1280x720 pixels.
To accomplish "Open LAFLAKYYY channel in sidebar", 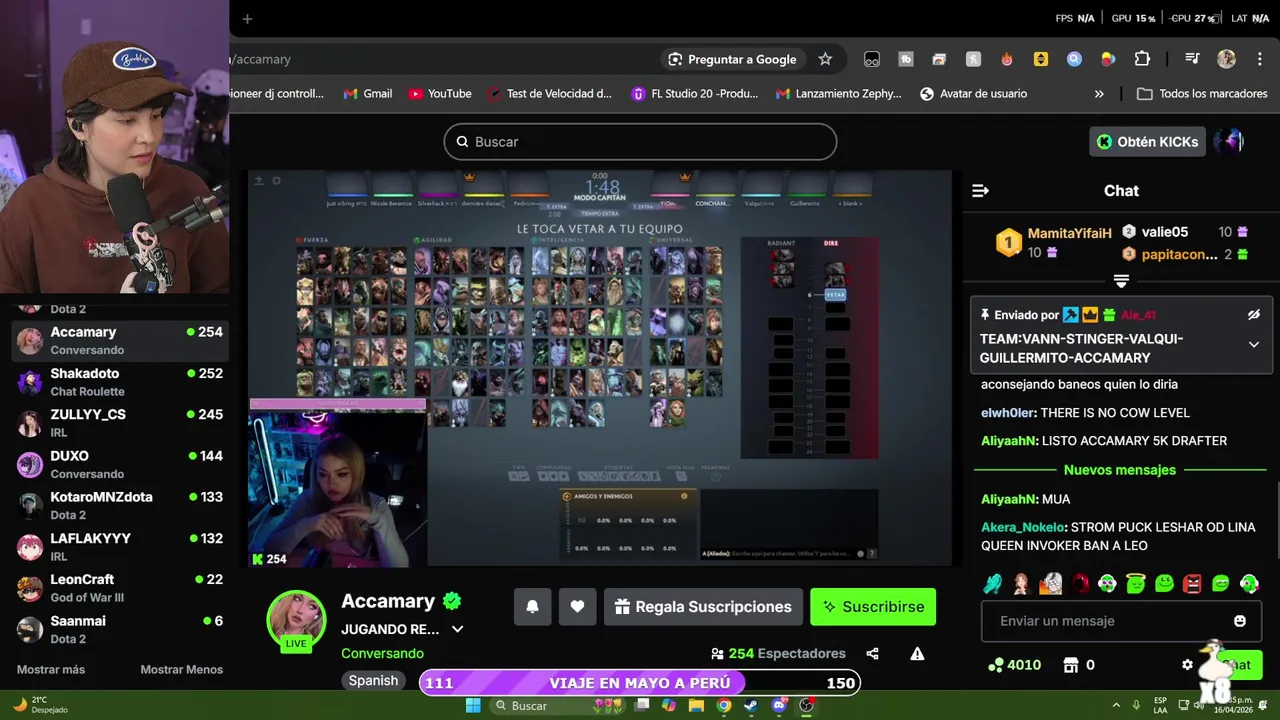I will point(120,547).
